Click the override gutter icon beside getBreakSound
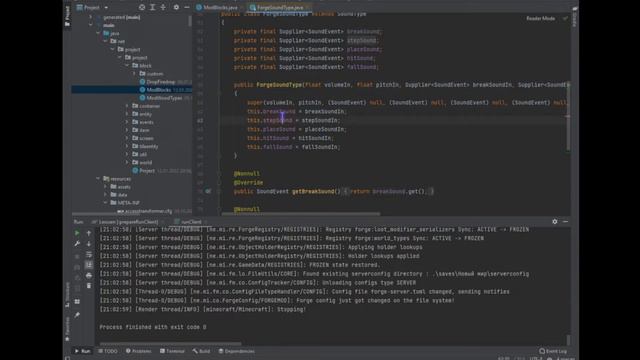The width and height of the screenshot is (640, 360). pyautogui.click(x=208, y=191)
